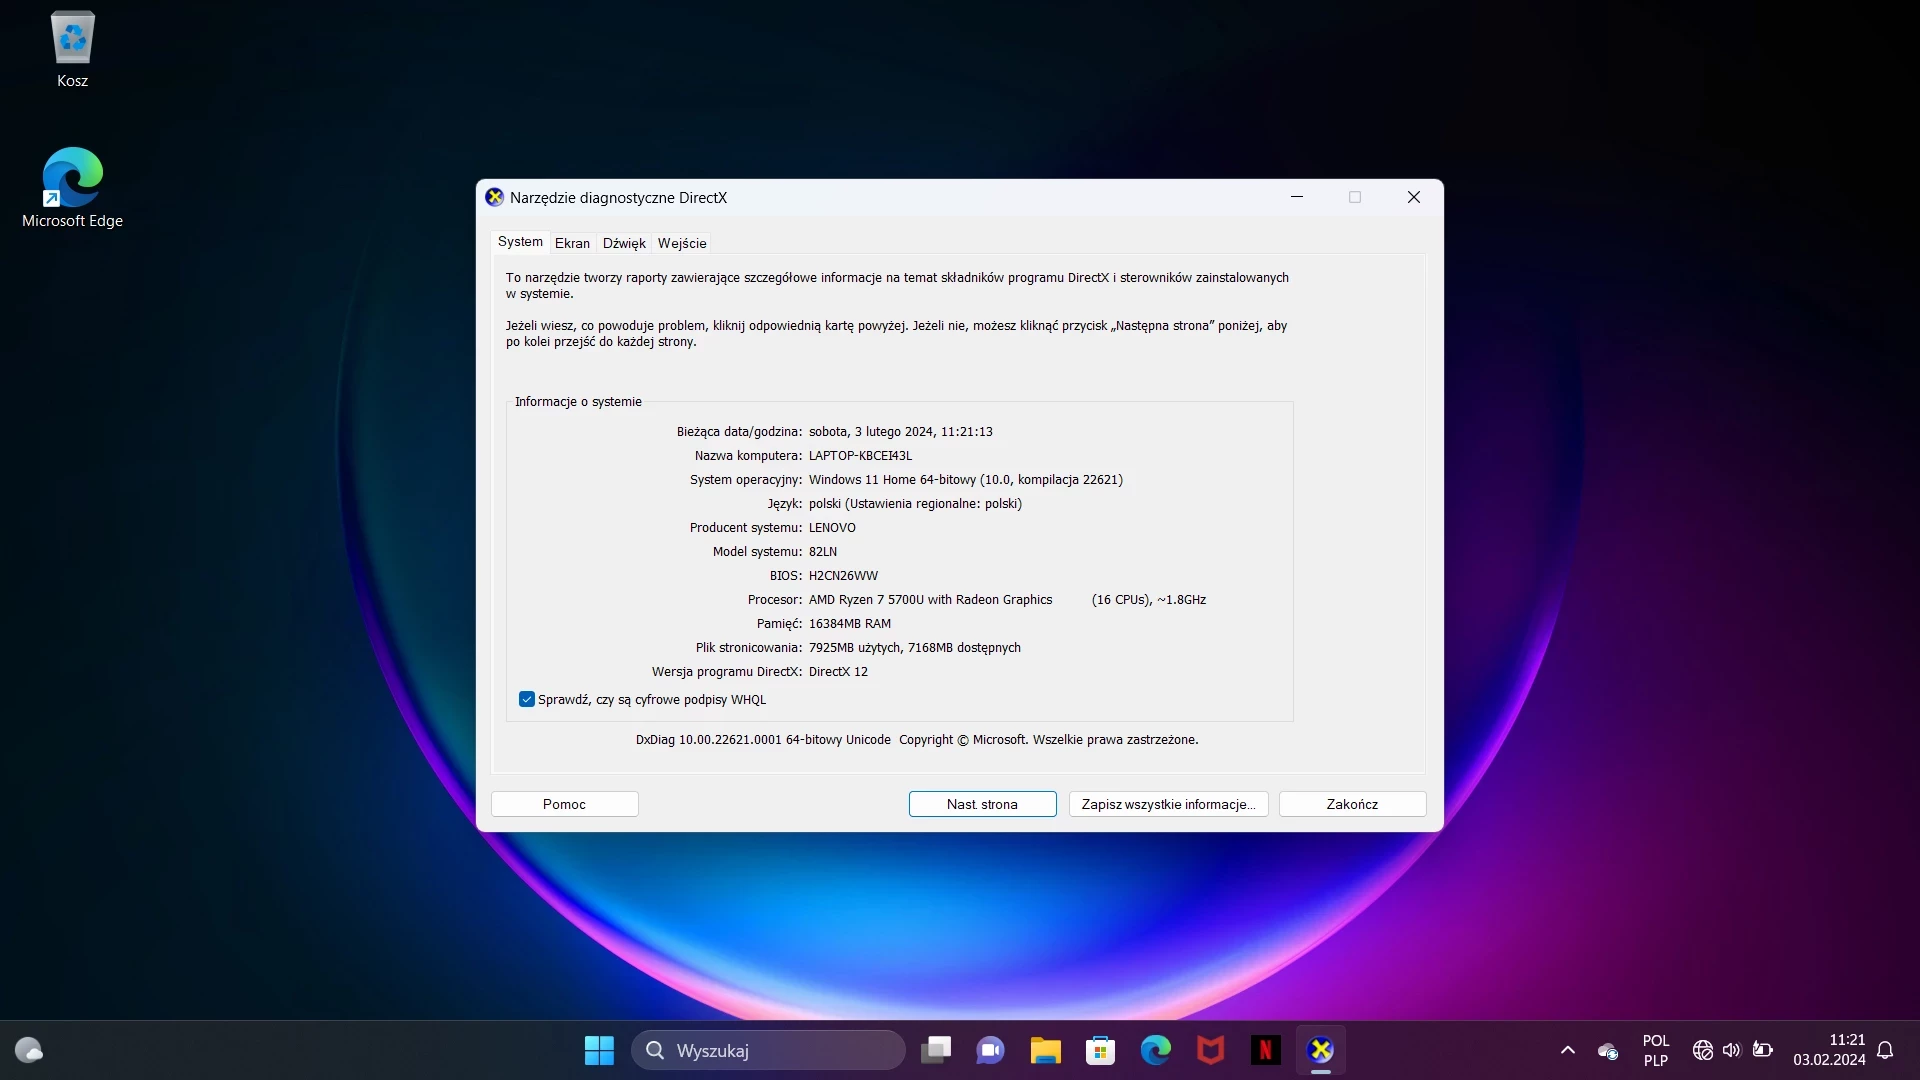
Task: Select the DirectX diagnostic taskbar icon
Action: click(x=1320, y=1050)
